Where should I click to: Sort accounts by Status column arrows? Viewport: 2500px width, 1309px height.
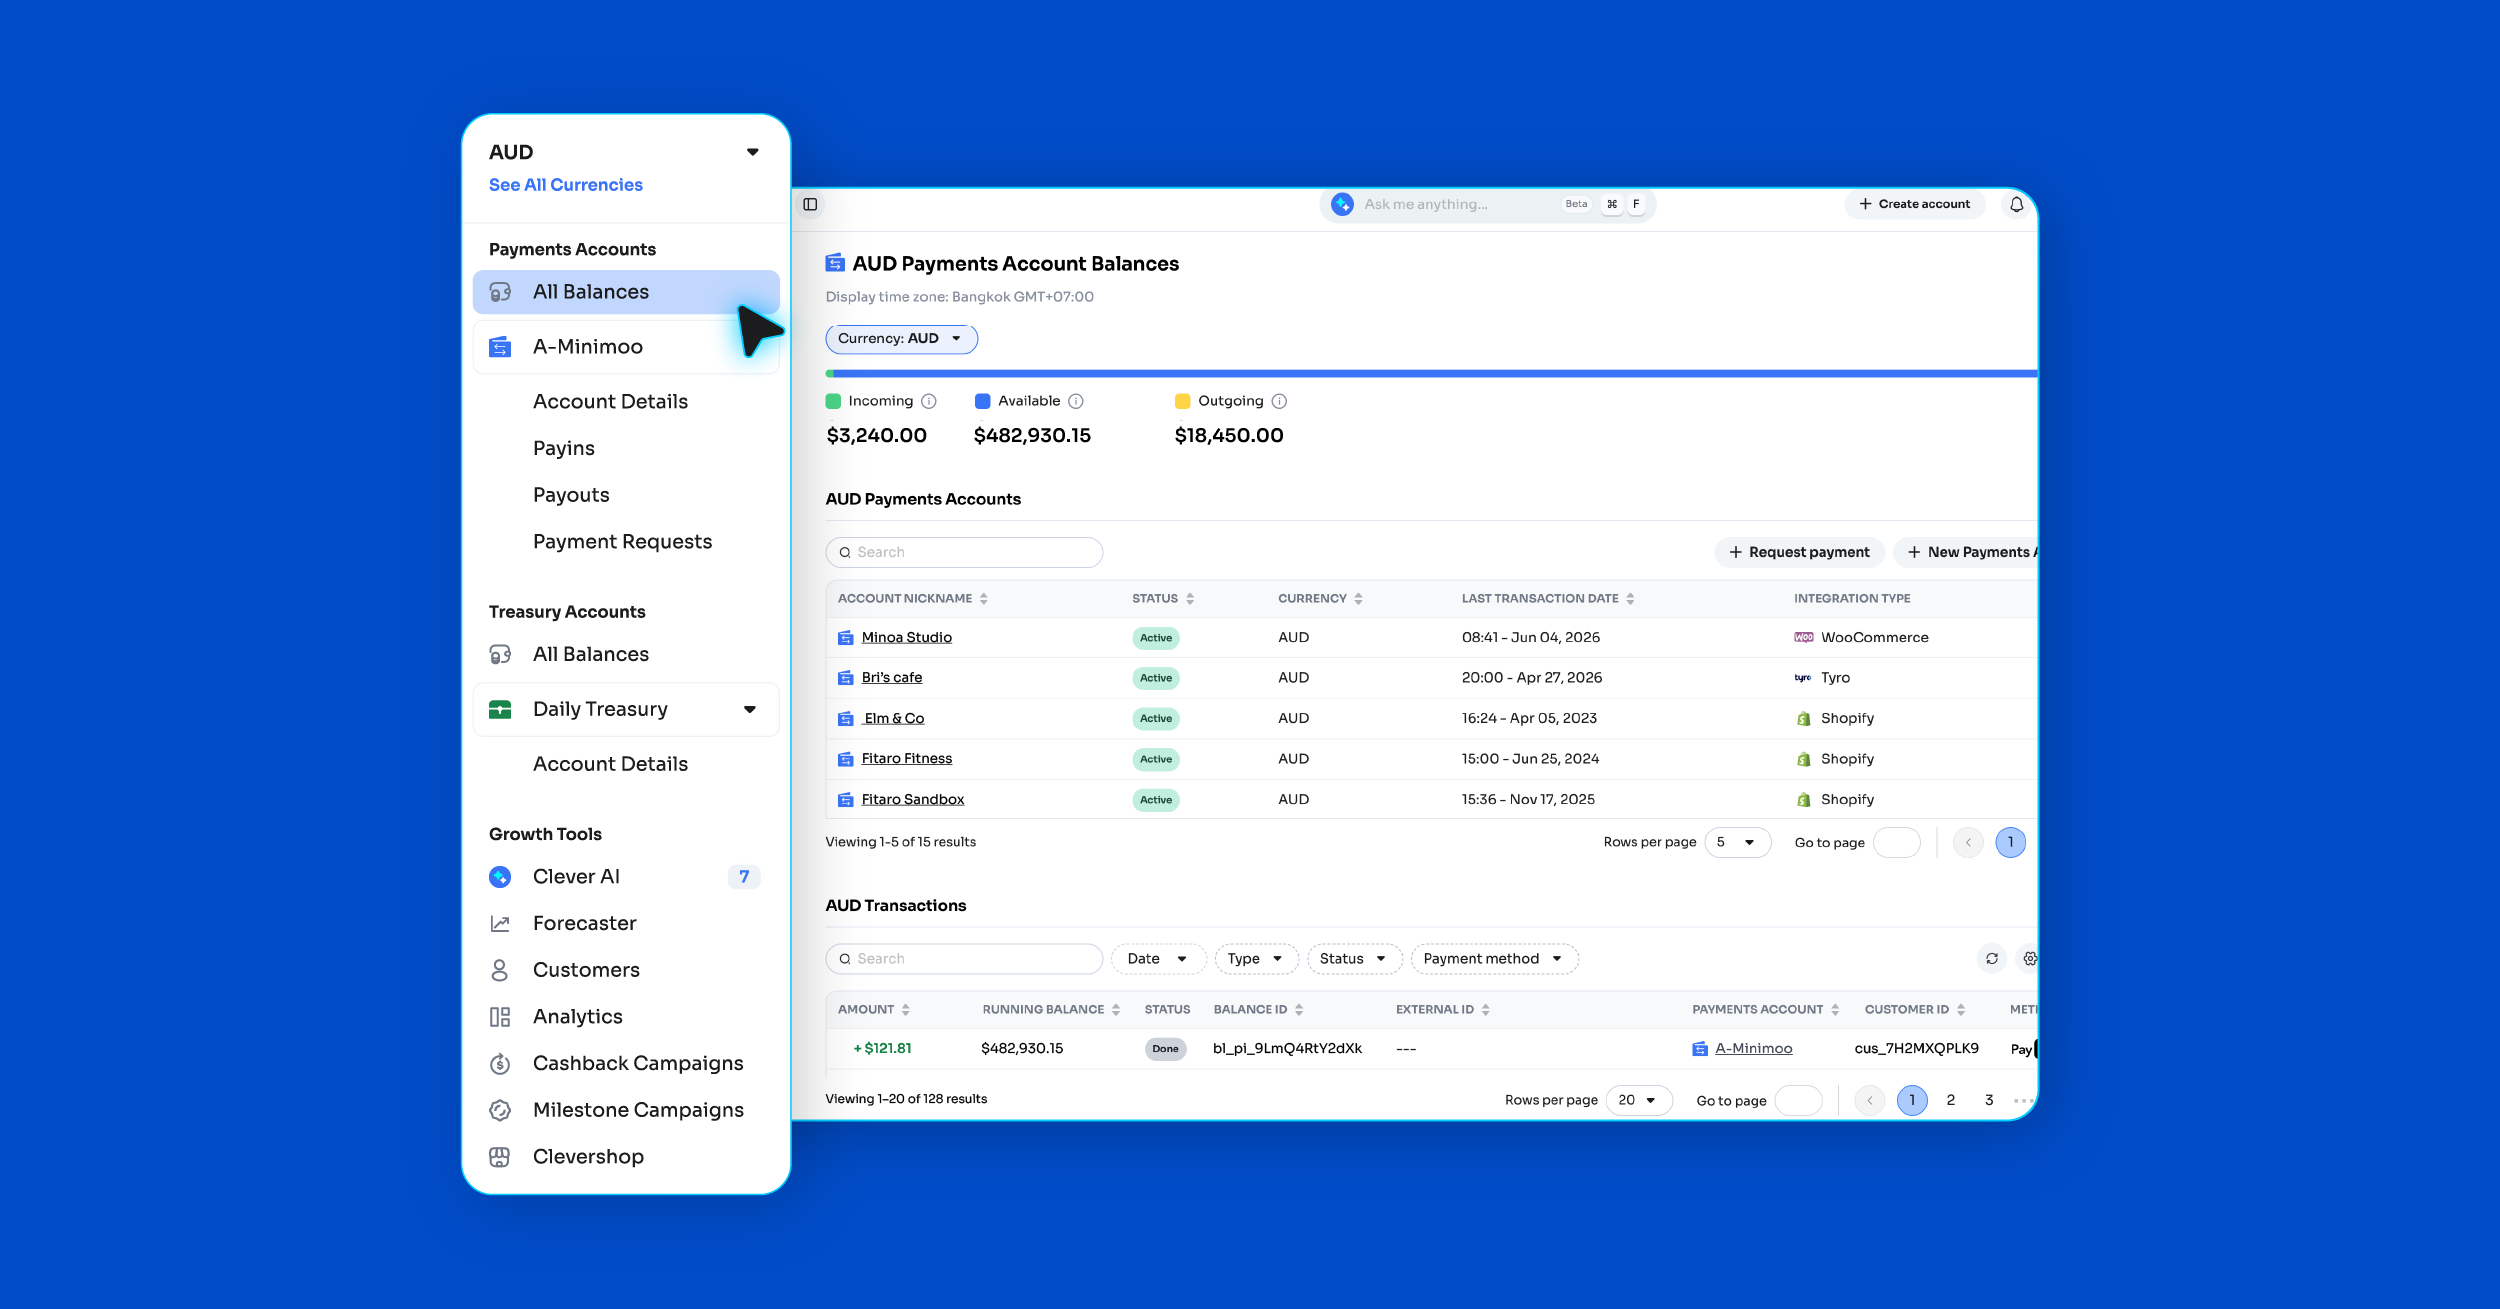(x=1190, y=599)
